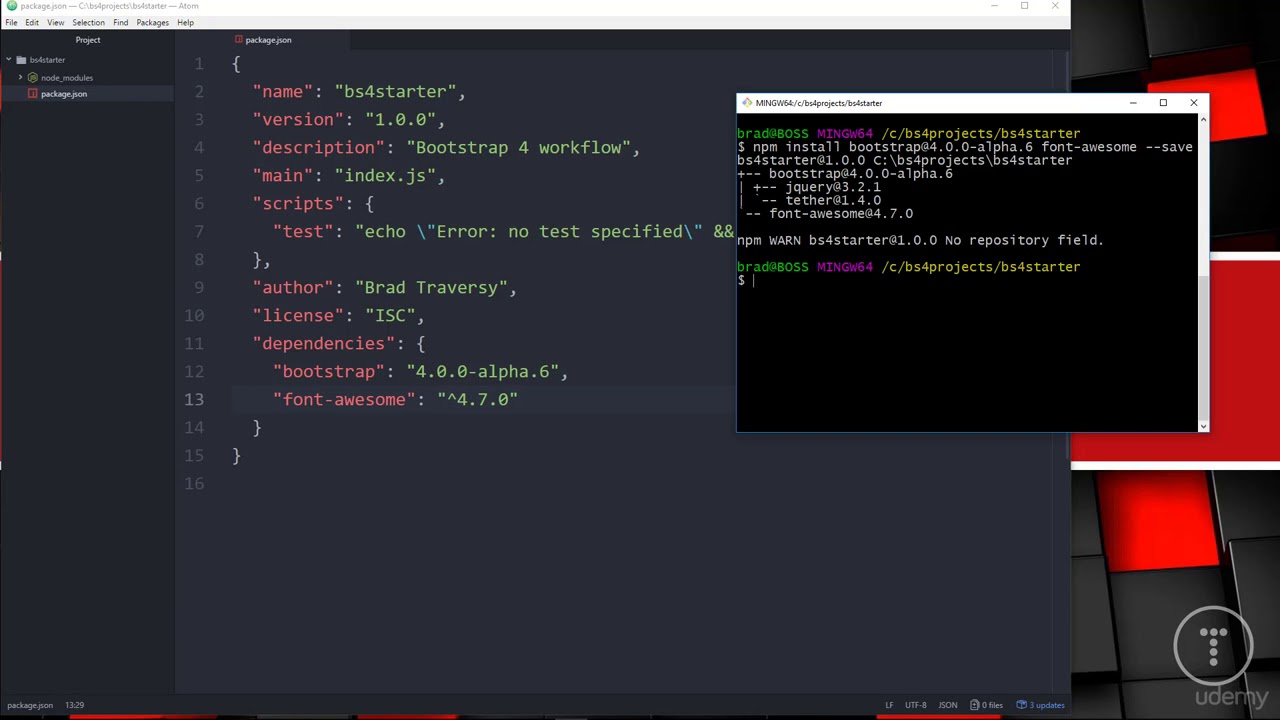Click the "Brad Traversy" author value

click(x=431, y=287)
